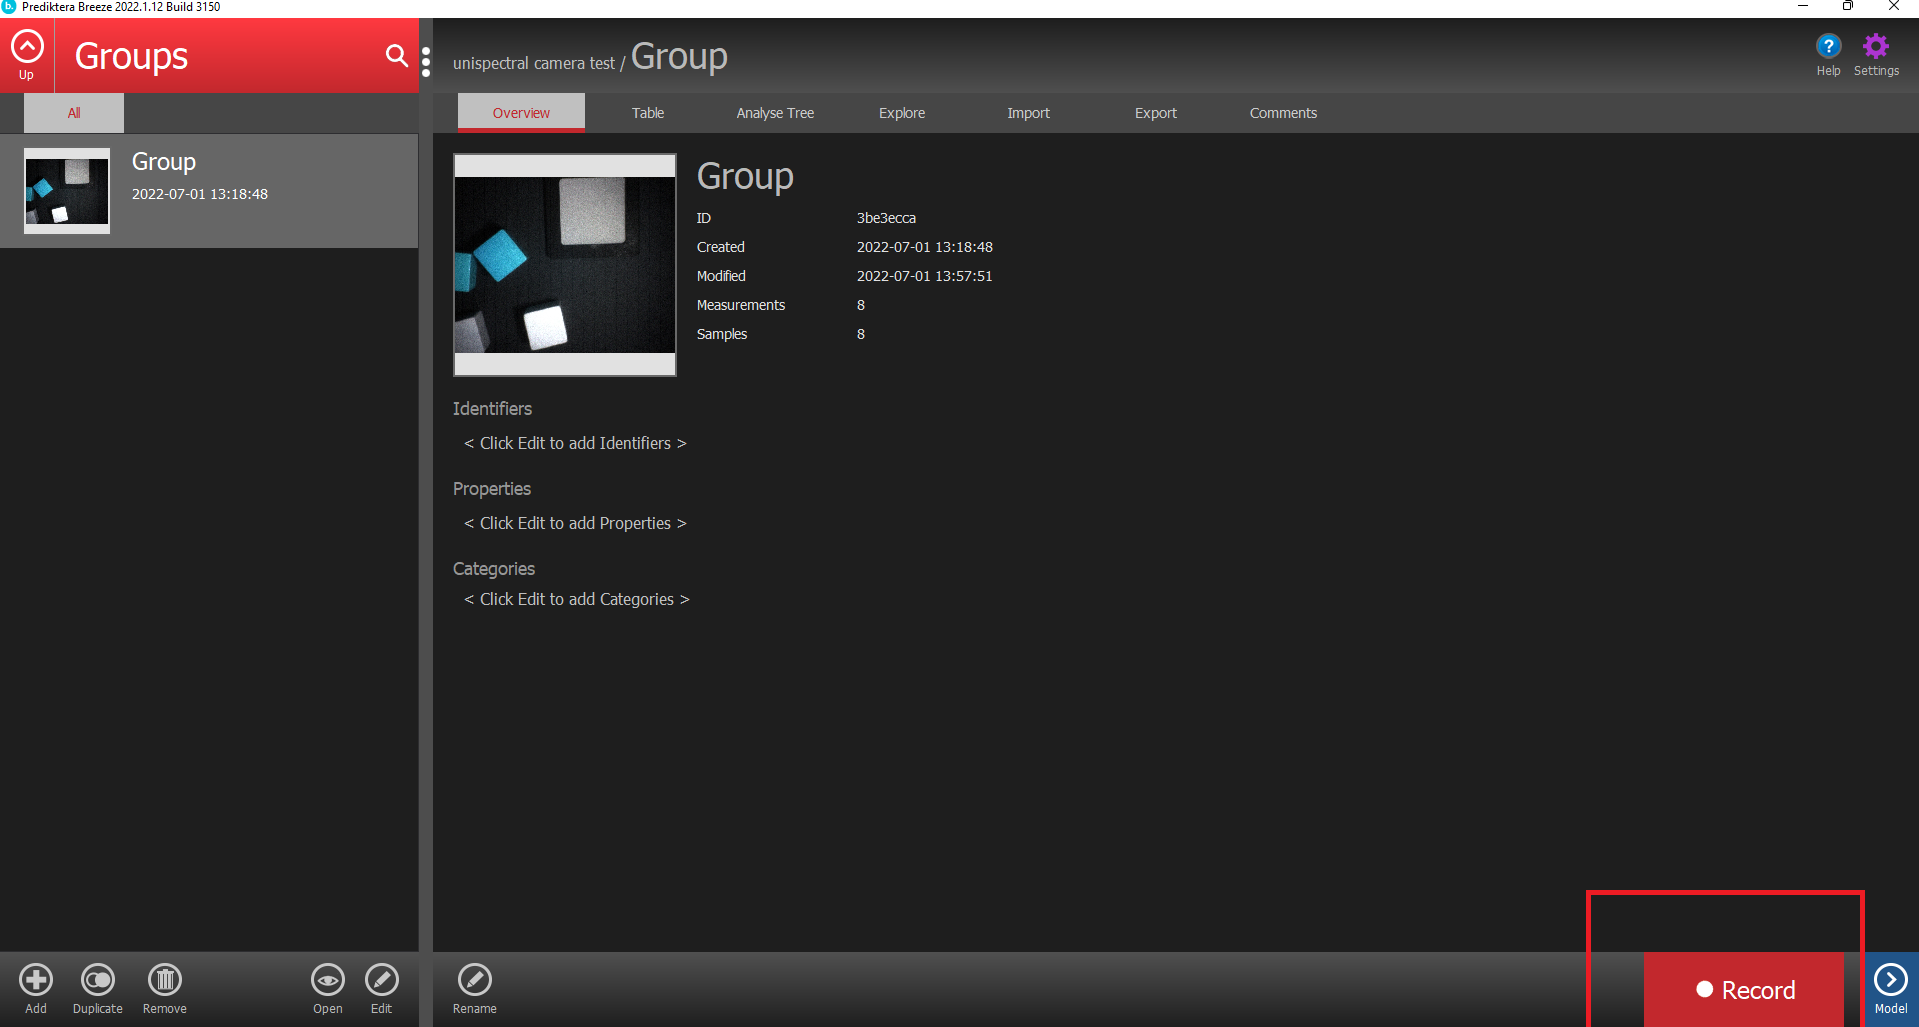The width and height of the screenshot is (1919, 1027).
Task: Open the Analyse Tree tab
Action: click(x=775, y=113)
